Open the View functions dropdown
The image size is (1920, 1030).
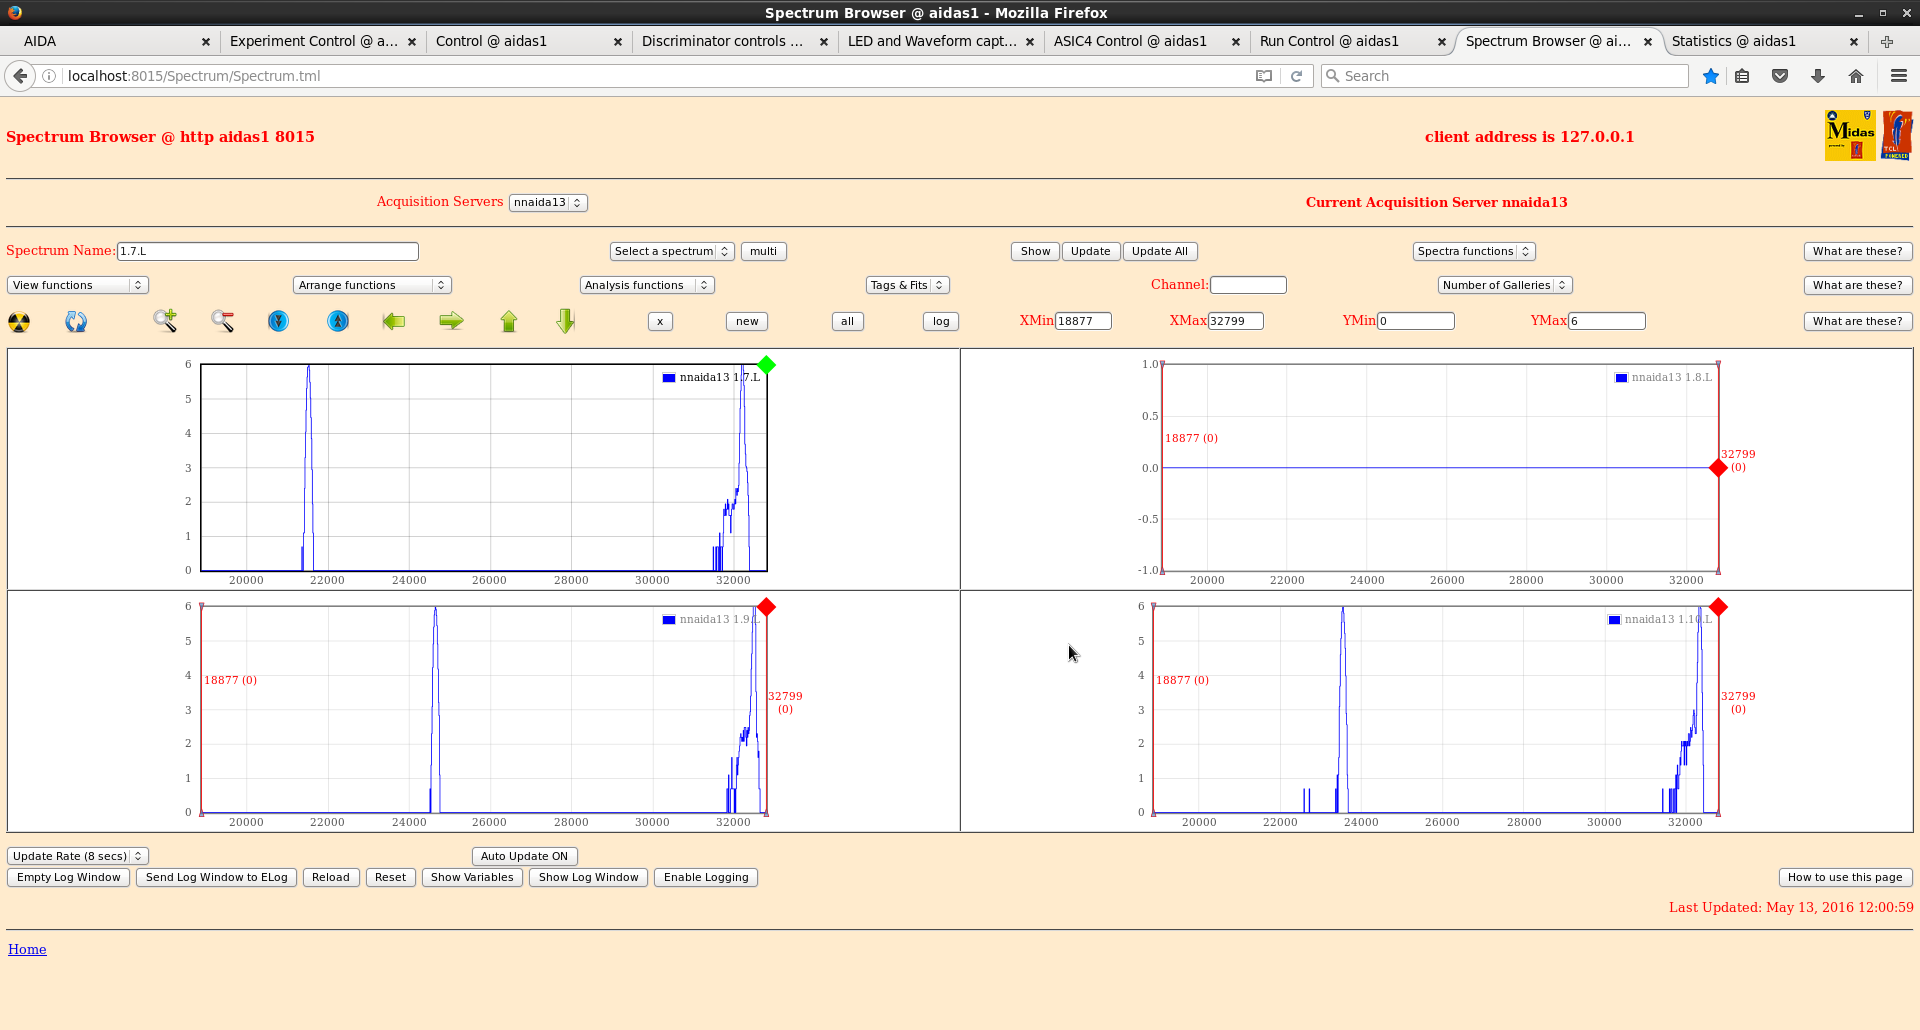[78, 286]
